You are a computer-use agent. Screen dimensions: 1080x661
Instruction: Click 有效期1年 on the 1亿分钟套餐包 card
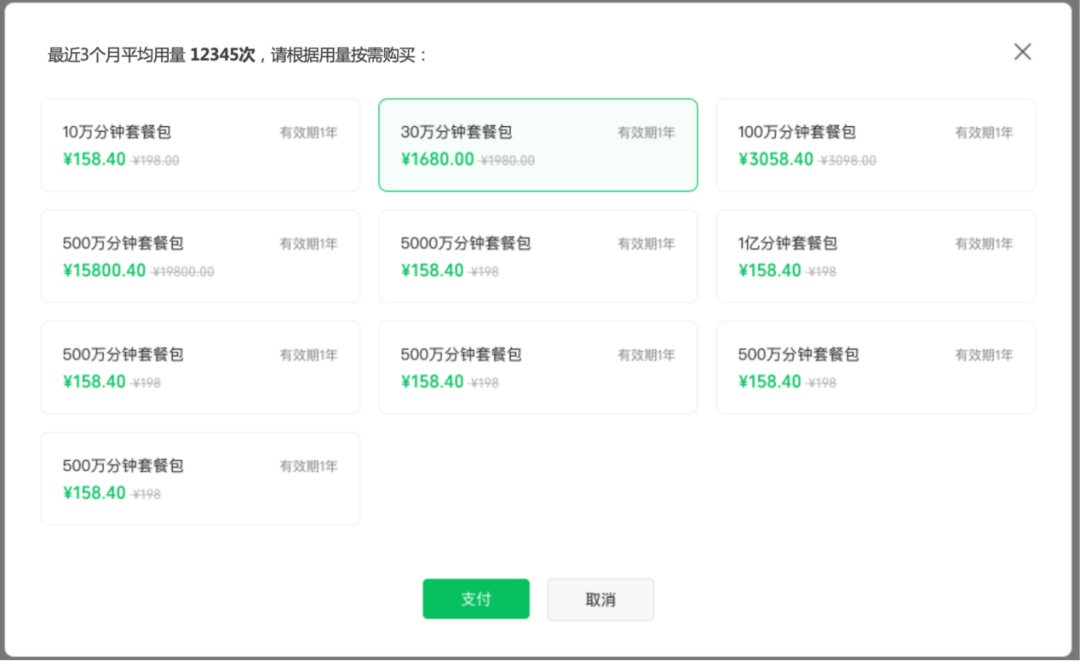click(x=984, y=244)
